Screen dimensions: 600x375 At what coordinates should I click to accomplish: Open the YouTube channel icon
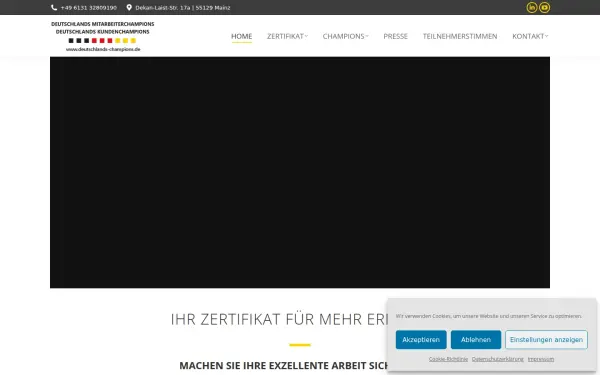[545, 7]
